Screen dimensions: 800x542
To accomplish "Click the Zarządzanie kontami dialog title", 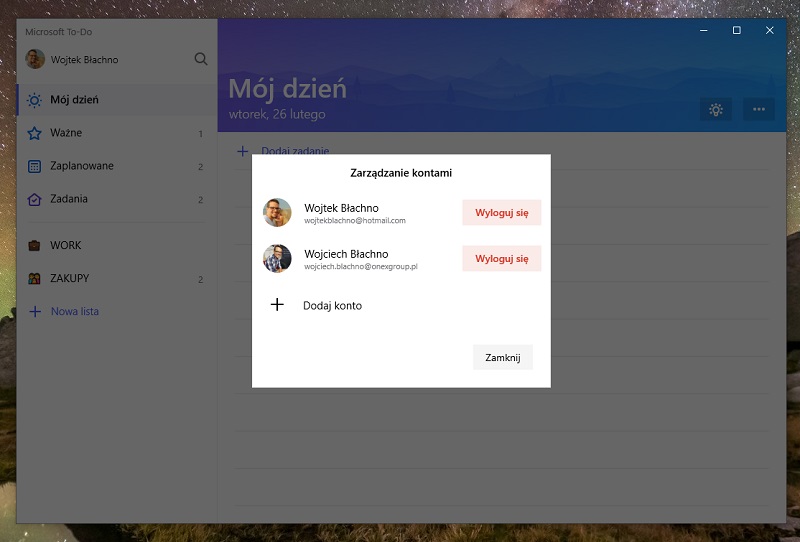I will (401, 173).
